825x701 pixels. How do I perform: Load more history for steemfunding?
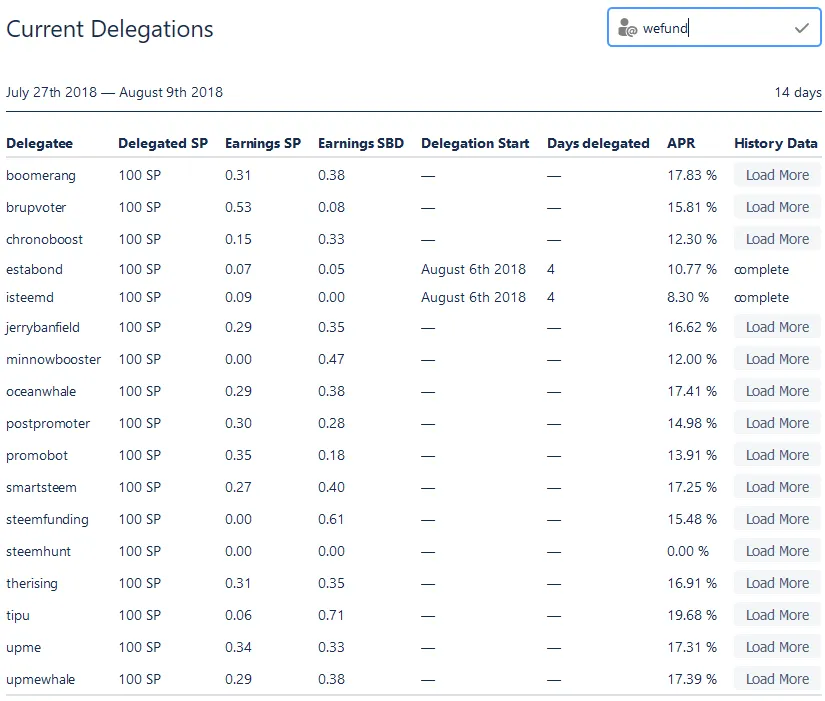point(777,519)
